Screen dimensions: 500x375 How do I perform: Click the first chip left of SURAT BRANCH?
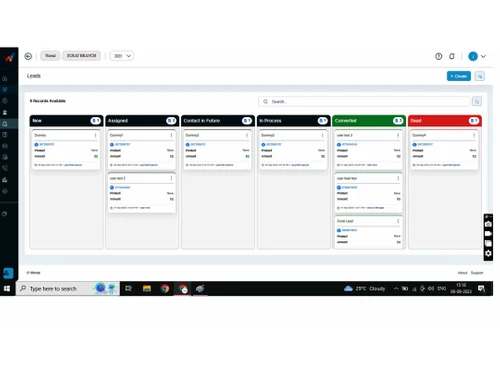[x=50, y=56]
